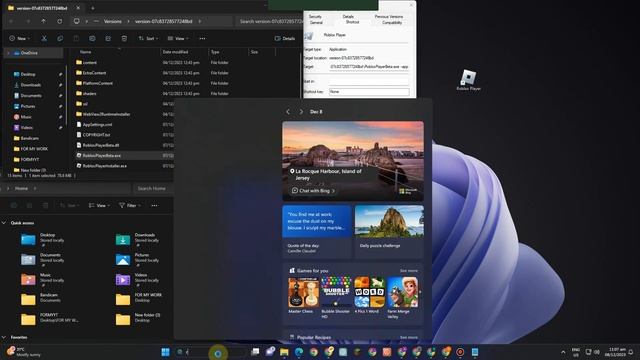Open the View dropdown in lower Explorer window
This screenshot has height=360, width=640.
click(99, 205)
